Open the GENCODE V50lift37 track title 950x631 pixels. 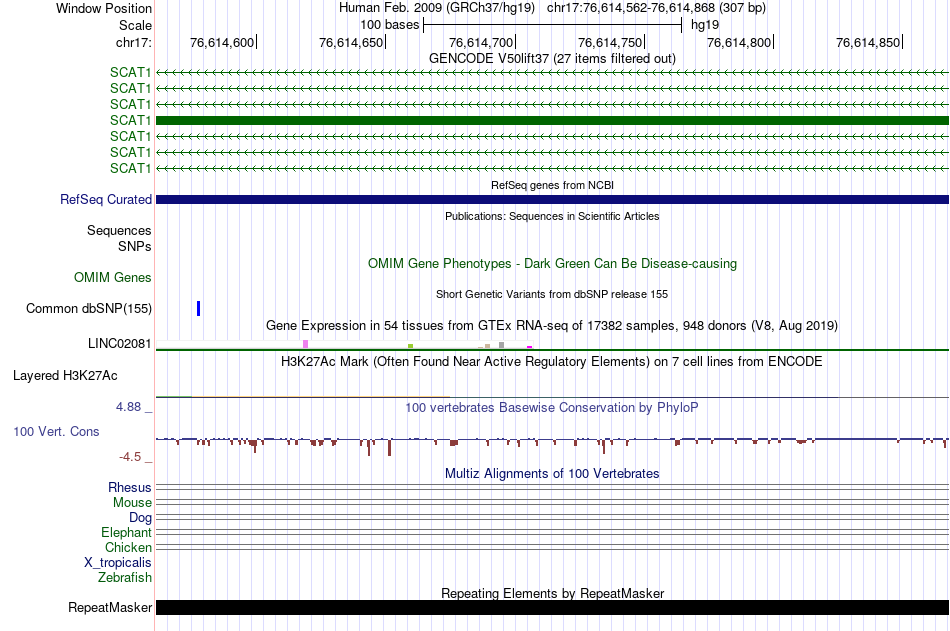coord(552,58)
